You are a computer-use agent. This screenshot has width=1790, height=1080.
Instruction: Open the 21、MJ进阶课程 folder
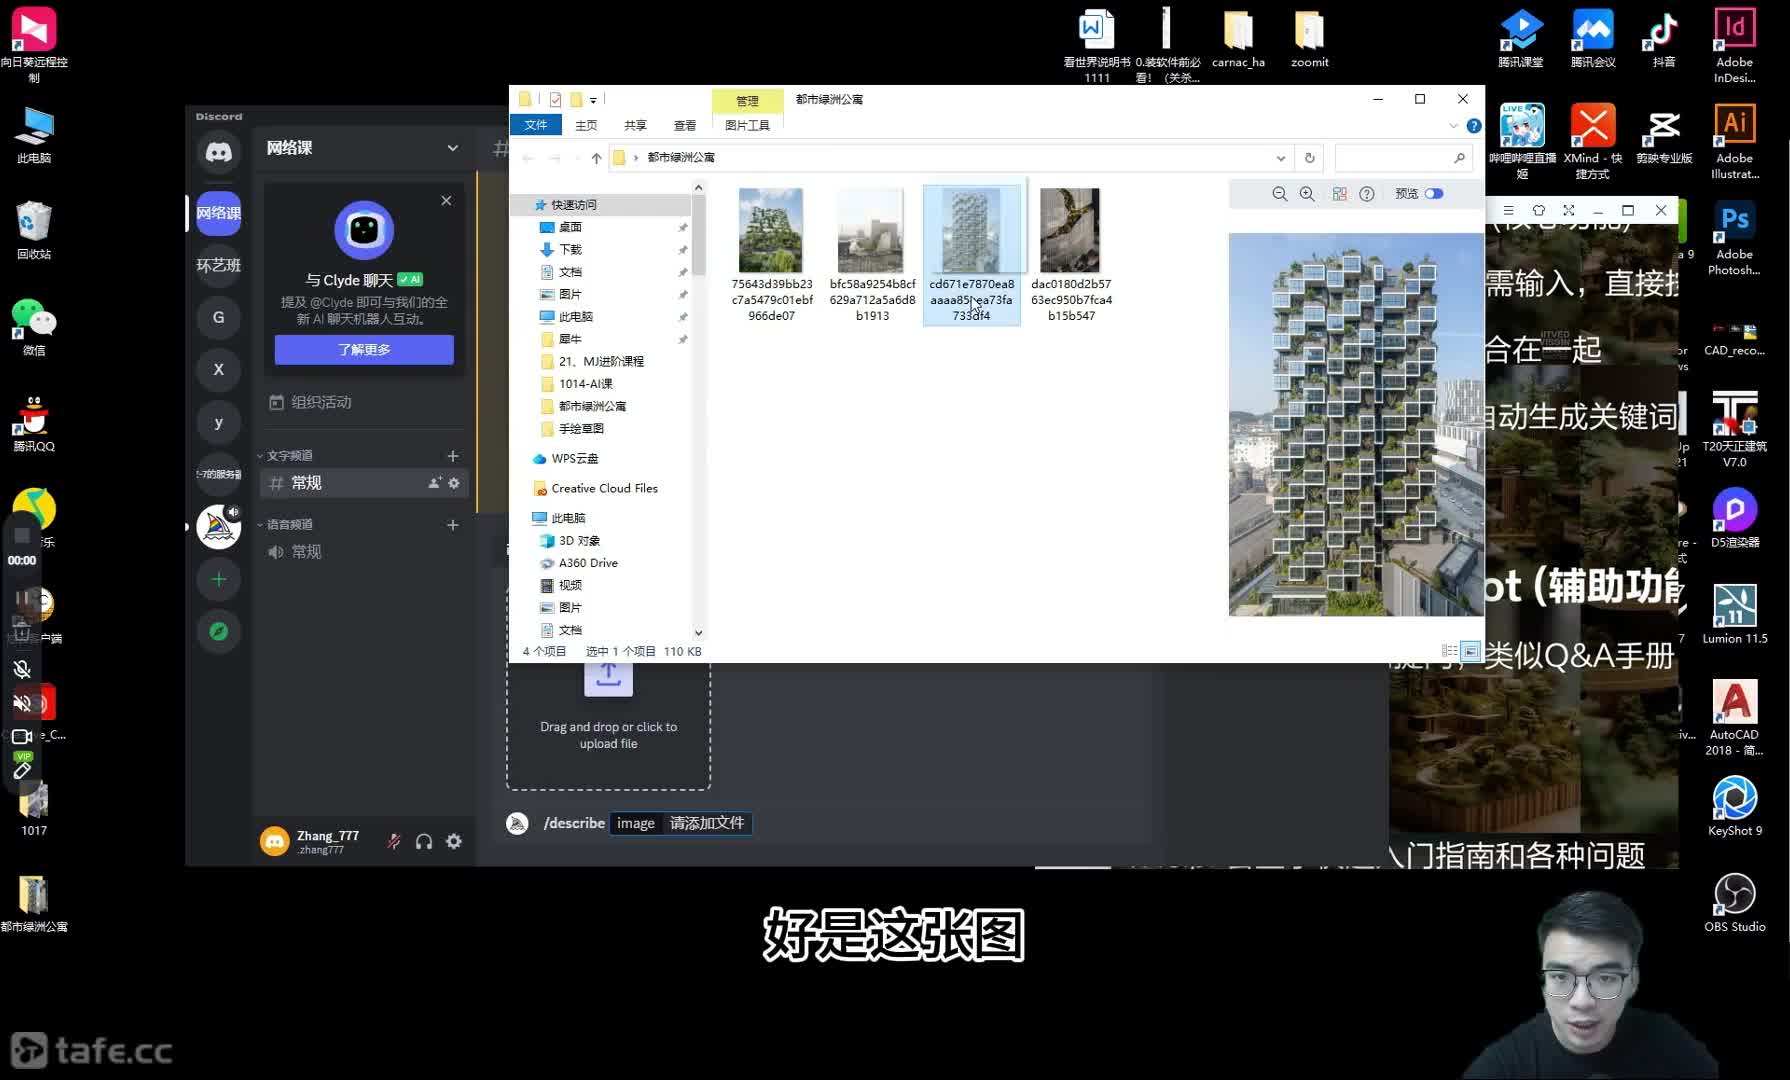601,361
